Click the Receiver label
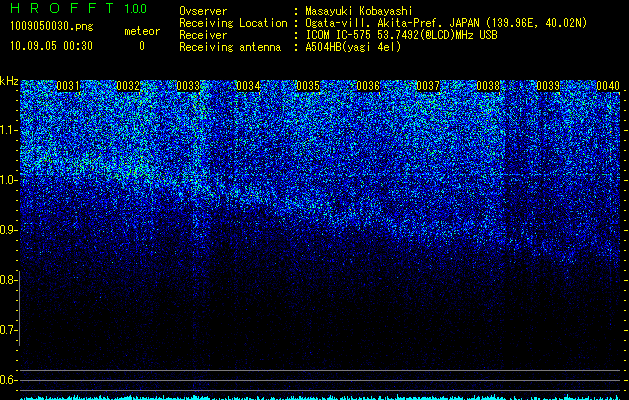The height and width of the screenshot is (400, 629). pos(203,35)
